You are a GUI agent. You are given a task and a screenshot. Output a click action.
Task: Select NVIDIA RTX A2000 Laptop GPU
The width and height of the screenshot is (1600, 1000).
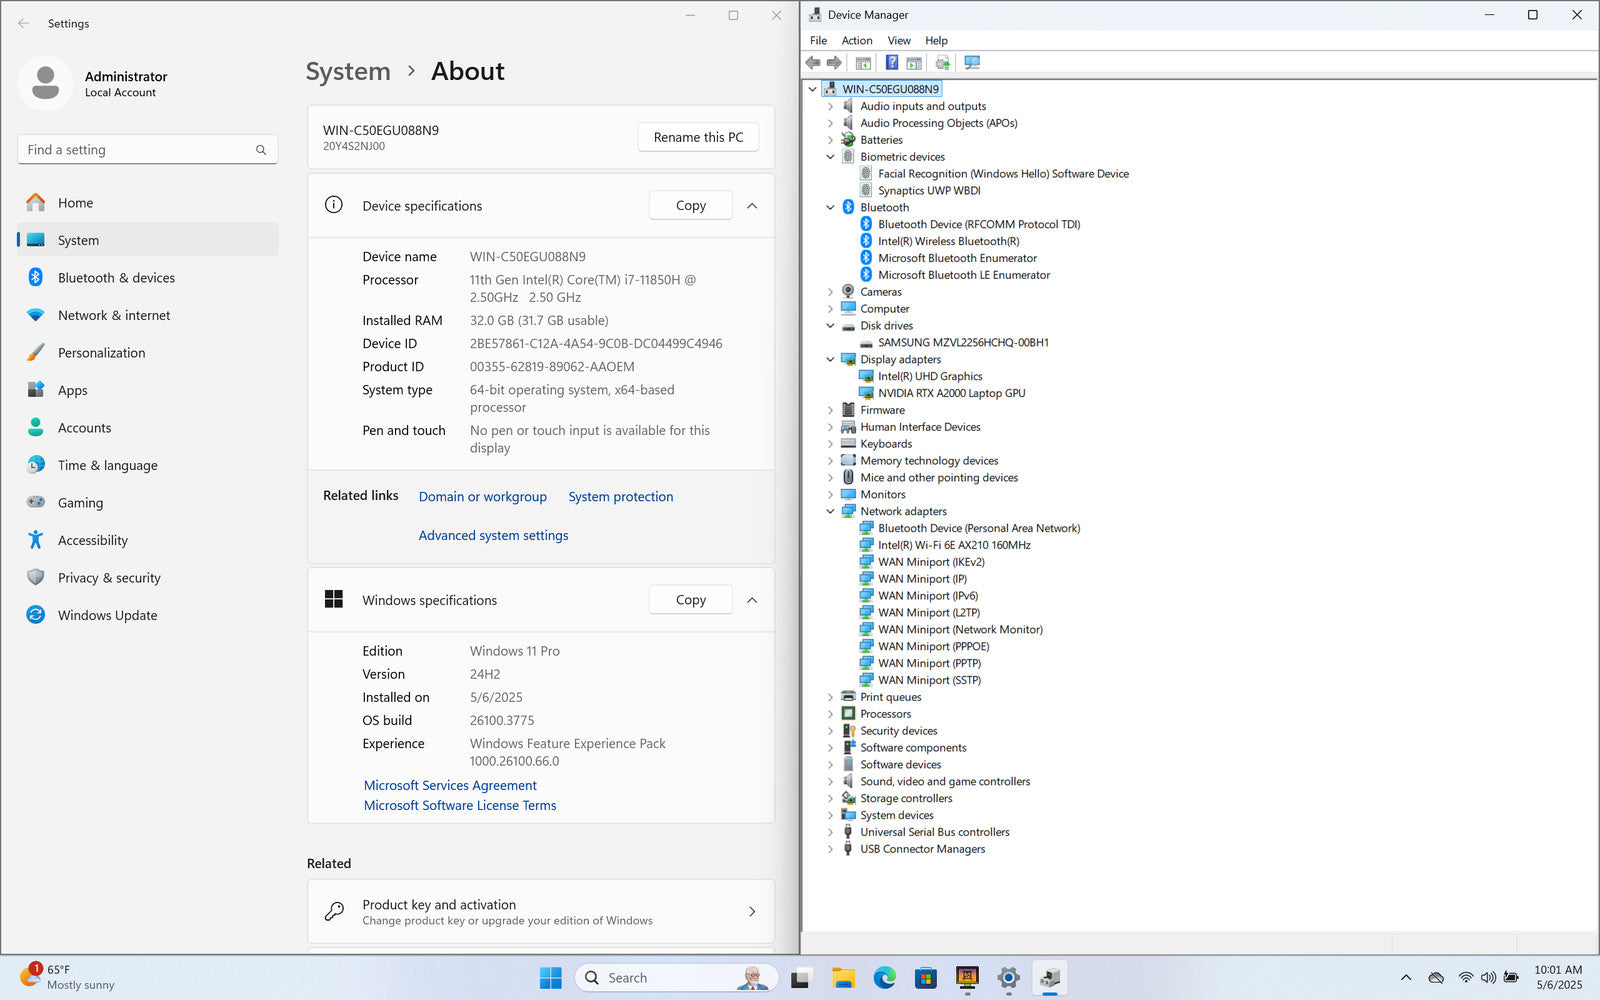click(x=951, y=394)
